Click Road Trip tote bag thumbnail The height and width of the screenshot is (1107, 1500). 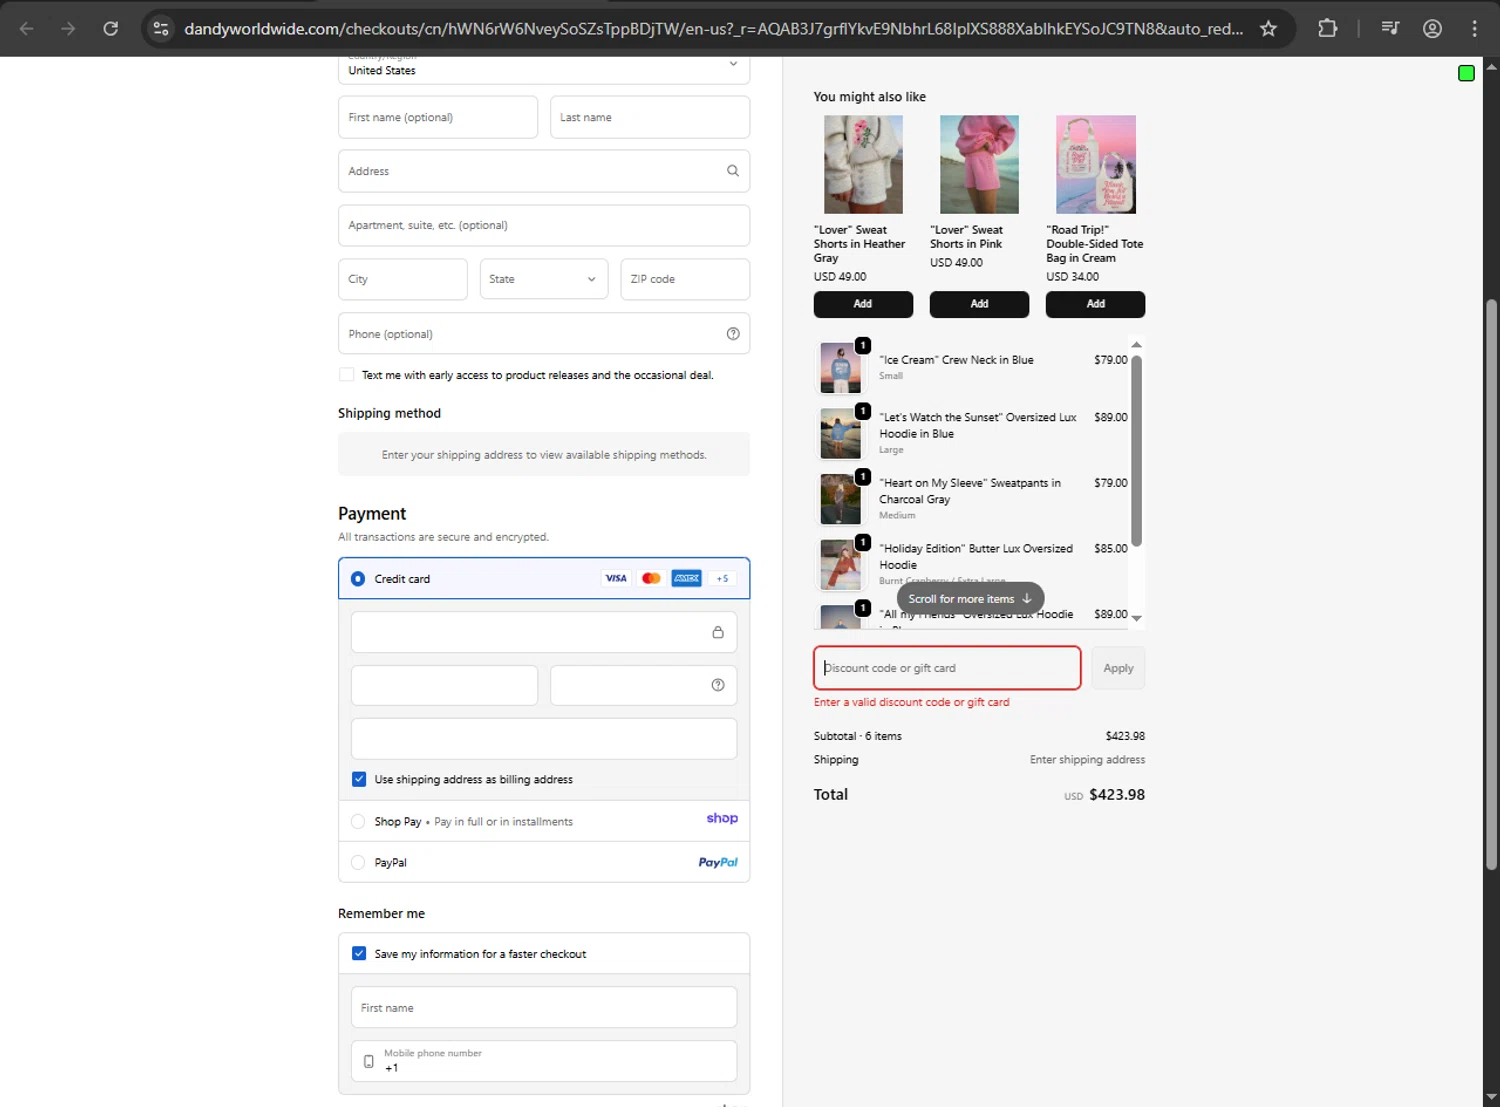1096,164
